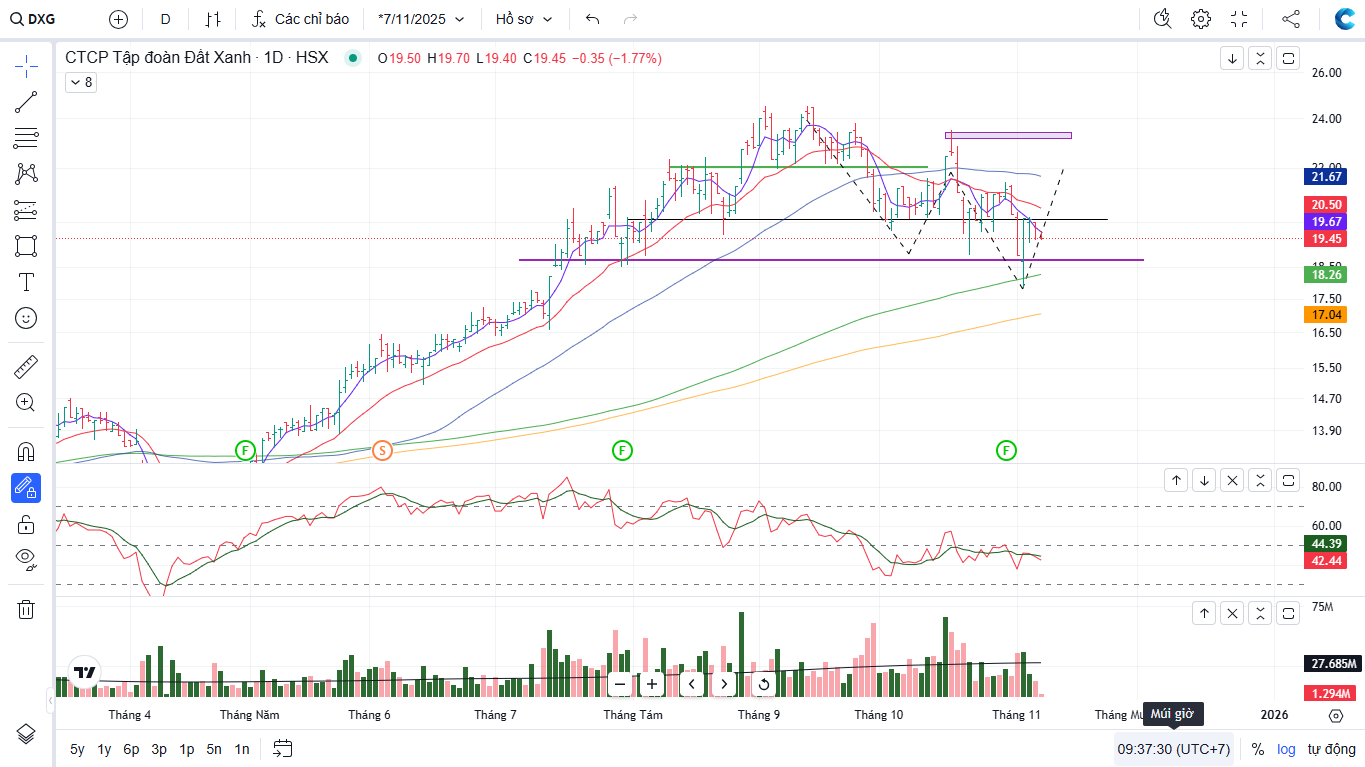The image size is (1365, 767).
Task: Select the trend line drawing tool
Action: click(26, 102)
